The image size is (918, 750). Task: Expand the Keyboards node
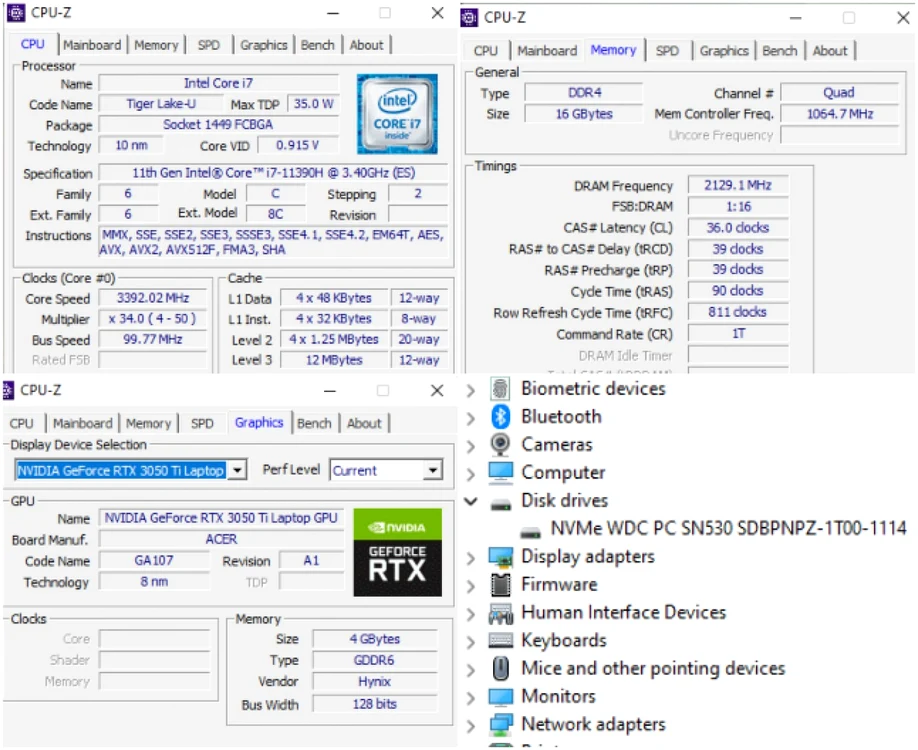[x=471, y=641]
